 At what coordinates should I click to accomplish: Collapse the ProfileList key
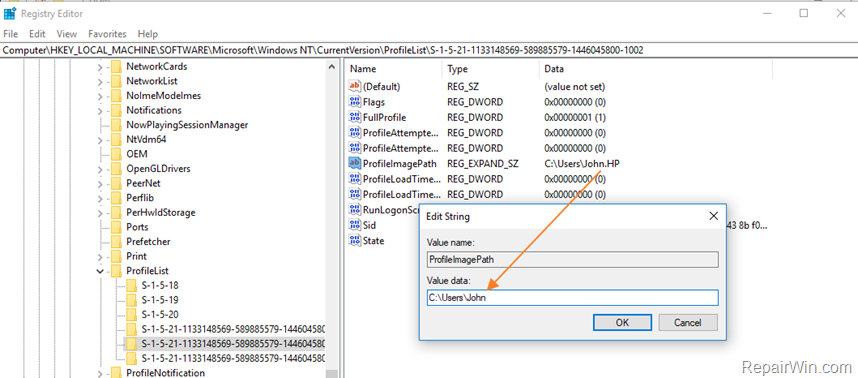click(x=100, y=271)
